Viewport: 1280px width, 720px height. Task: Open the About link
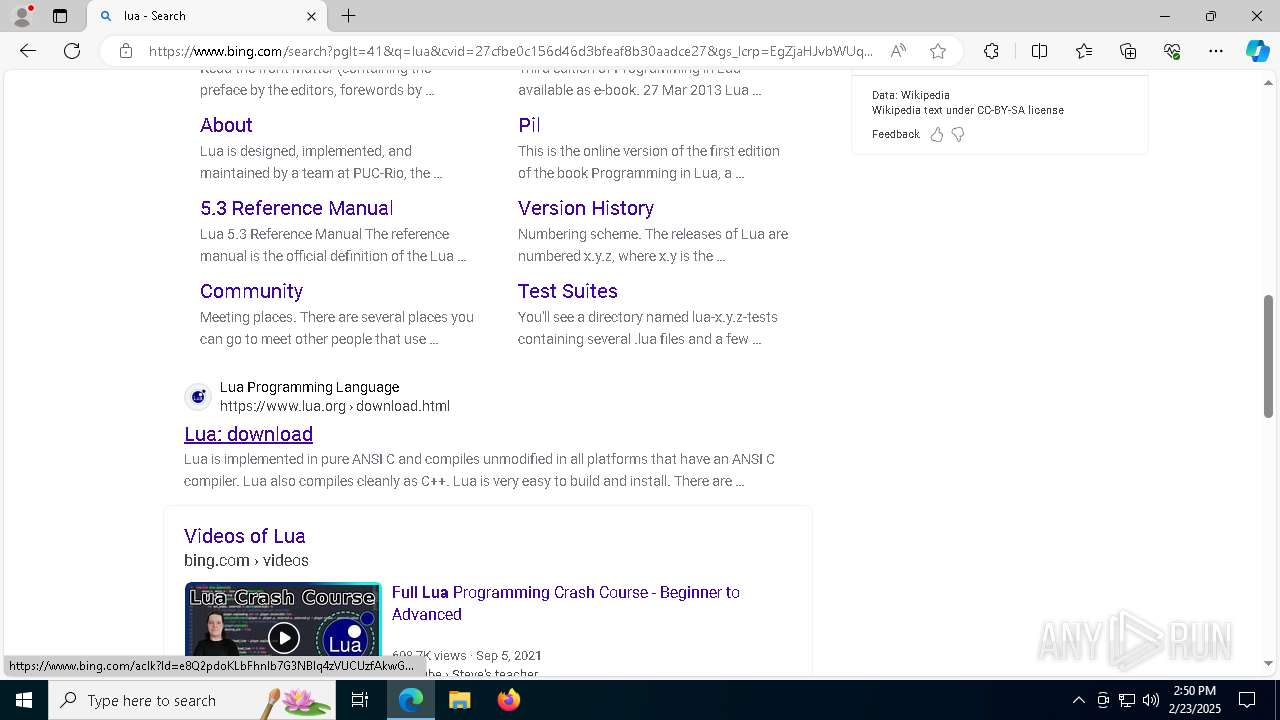click(226, 125)
